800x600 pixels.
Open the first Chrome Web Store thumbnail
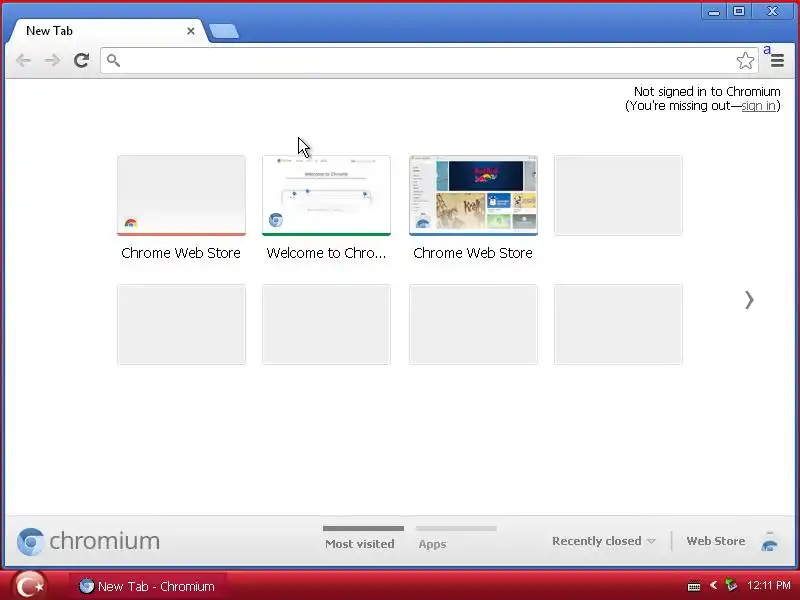coord(181,195)
